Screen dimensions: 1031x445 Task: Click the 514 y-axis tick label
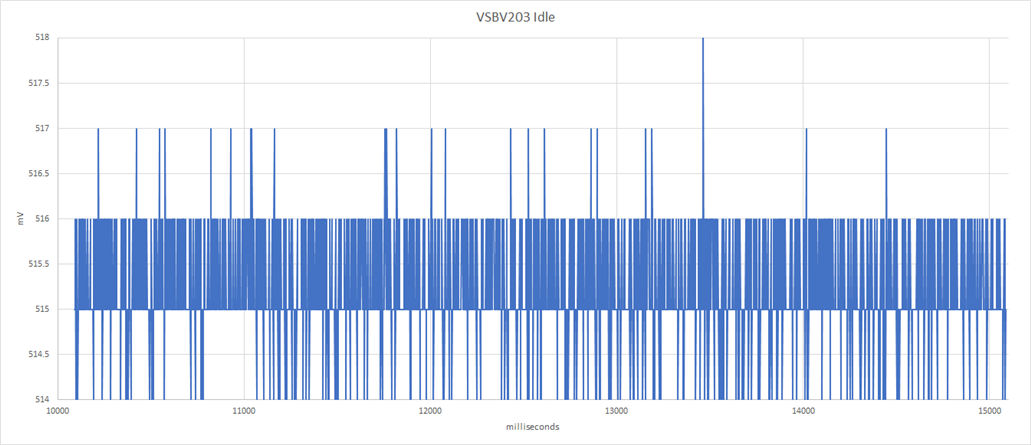tap(44, 399)
